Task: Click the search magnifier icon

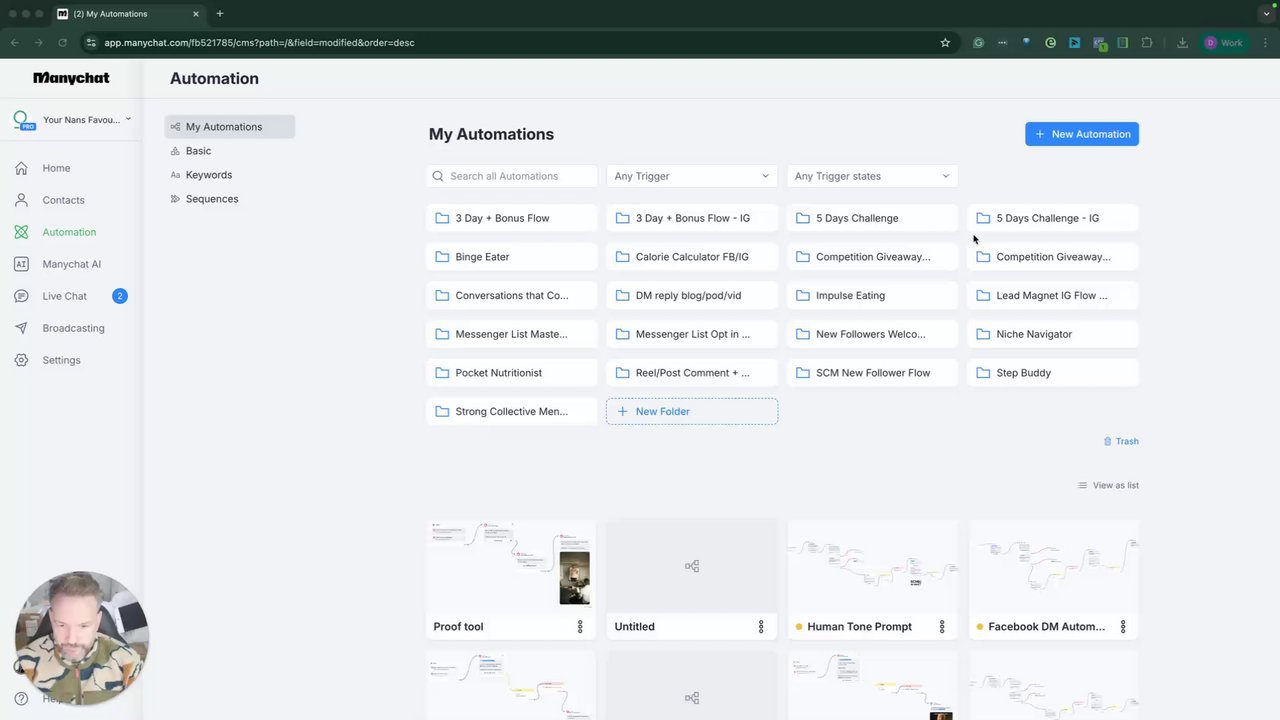Action: [438, 176]
